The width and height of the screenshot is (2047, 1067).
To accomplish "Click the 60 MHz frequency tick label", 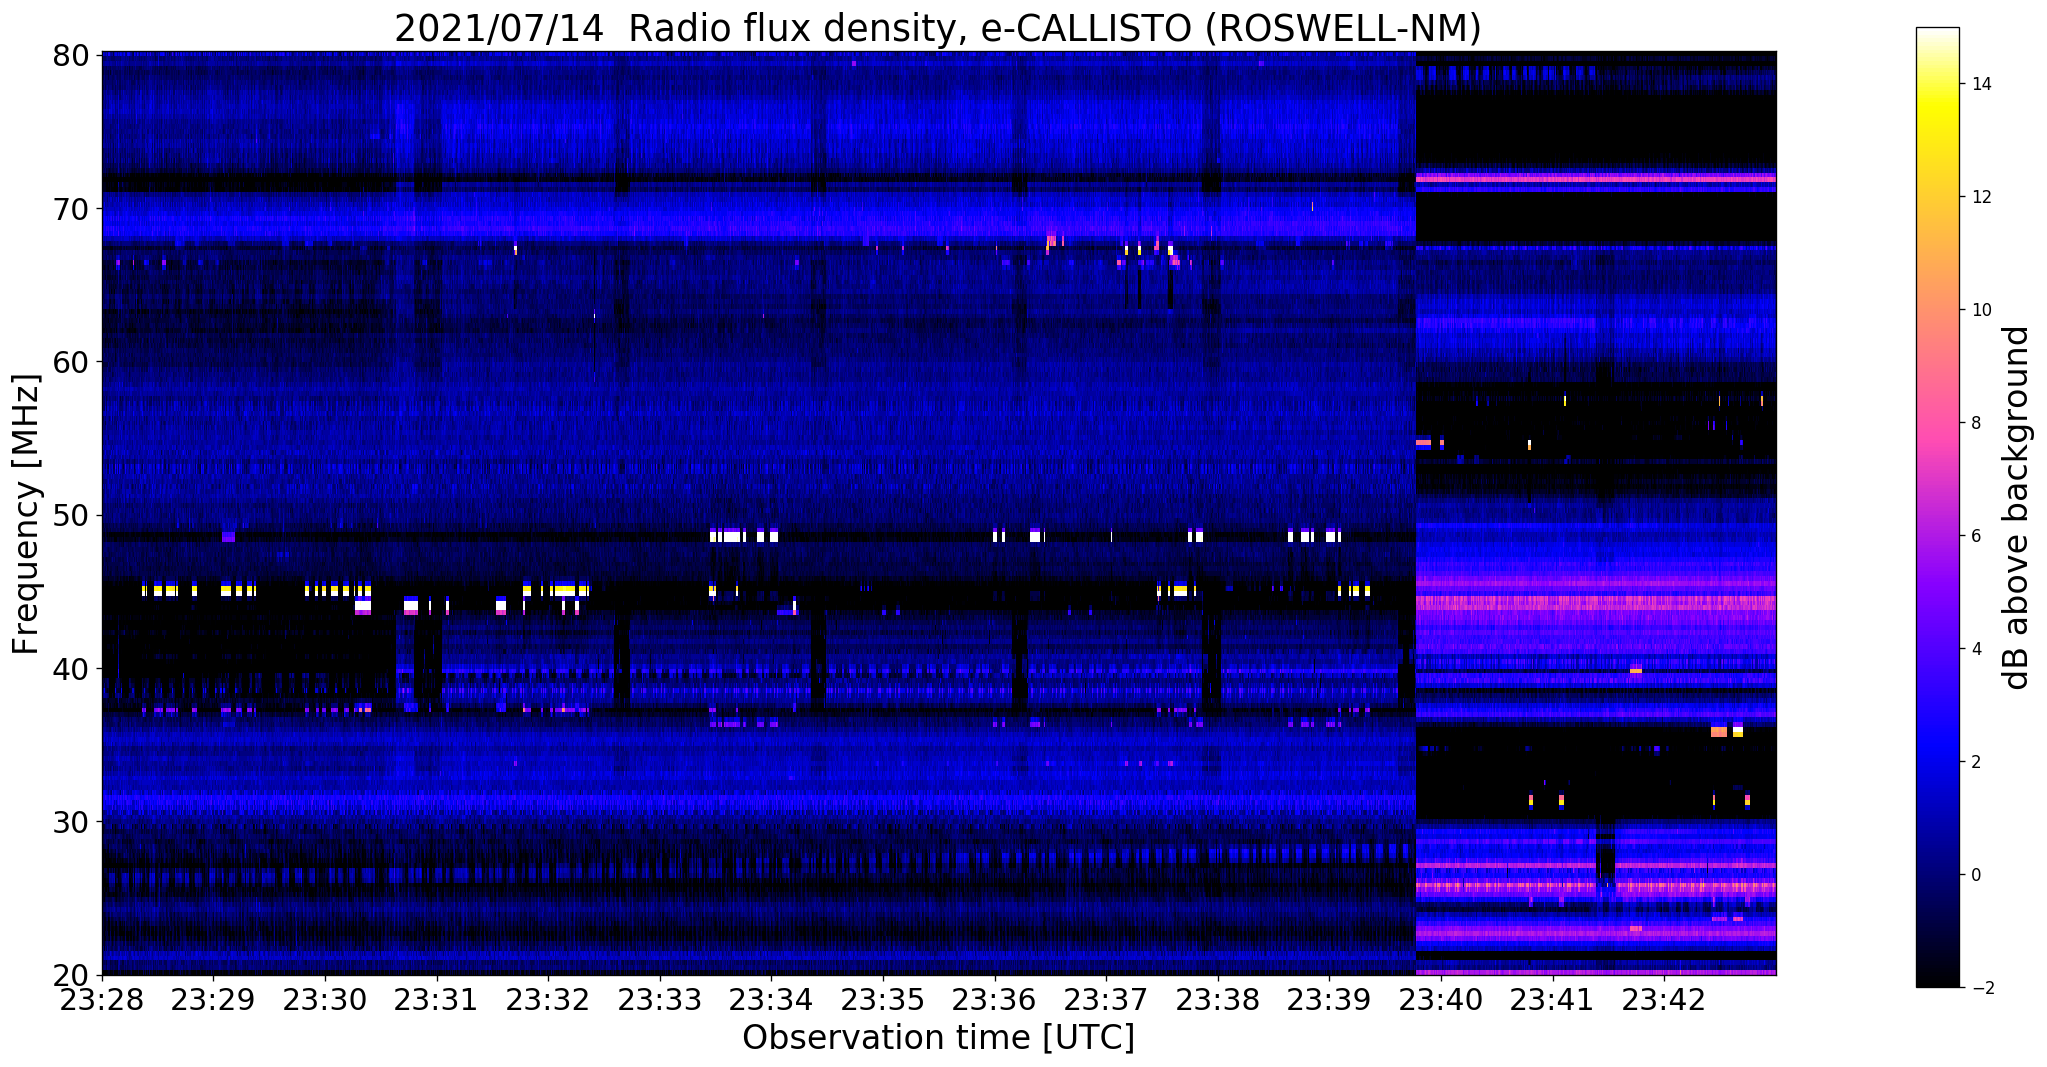I will pos(69,362).
